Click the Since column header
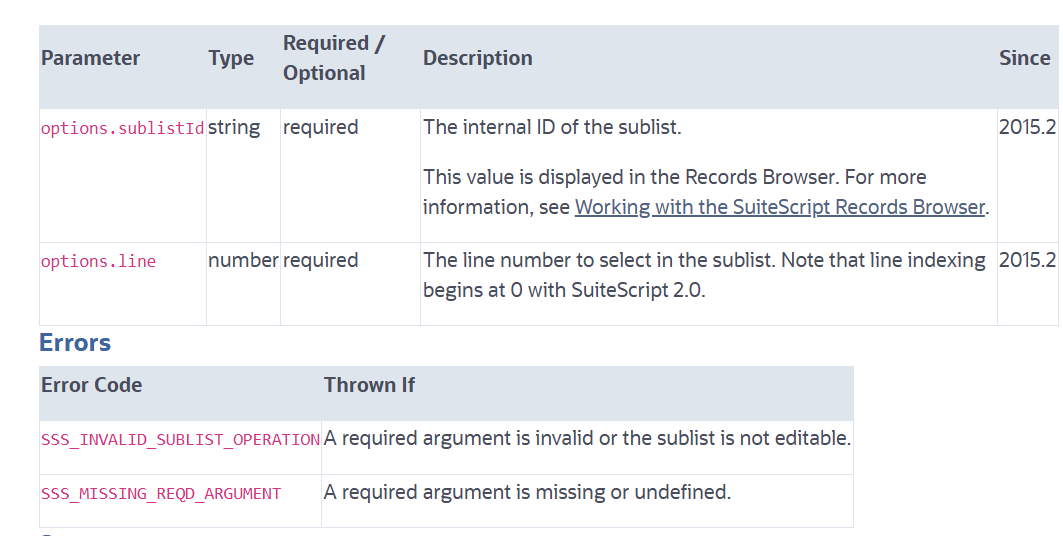1063x536 pixels. coord(1024,58)
